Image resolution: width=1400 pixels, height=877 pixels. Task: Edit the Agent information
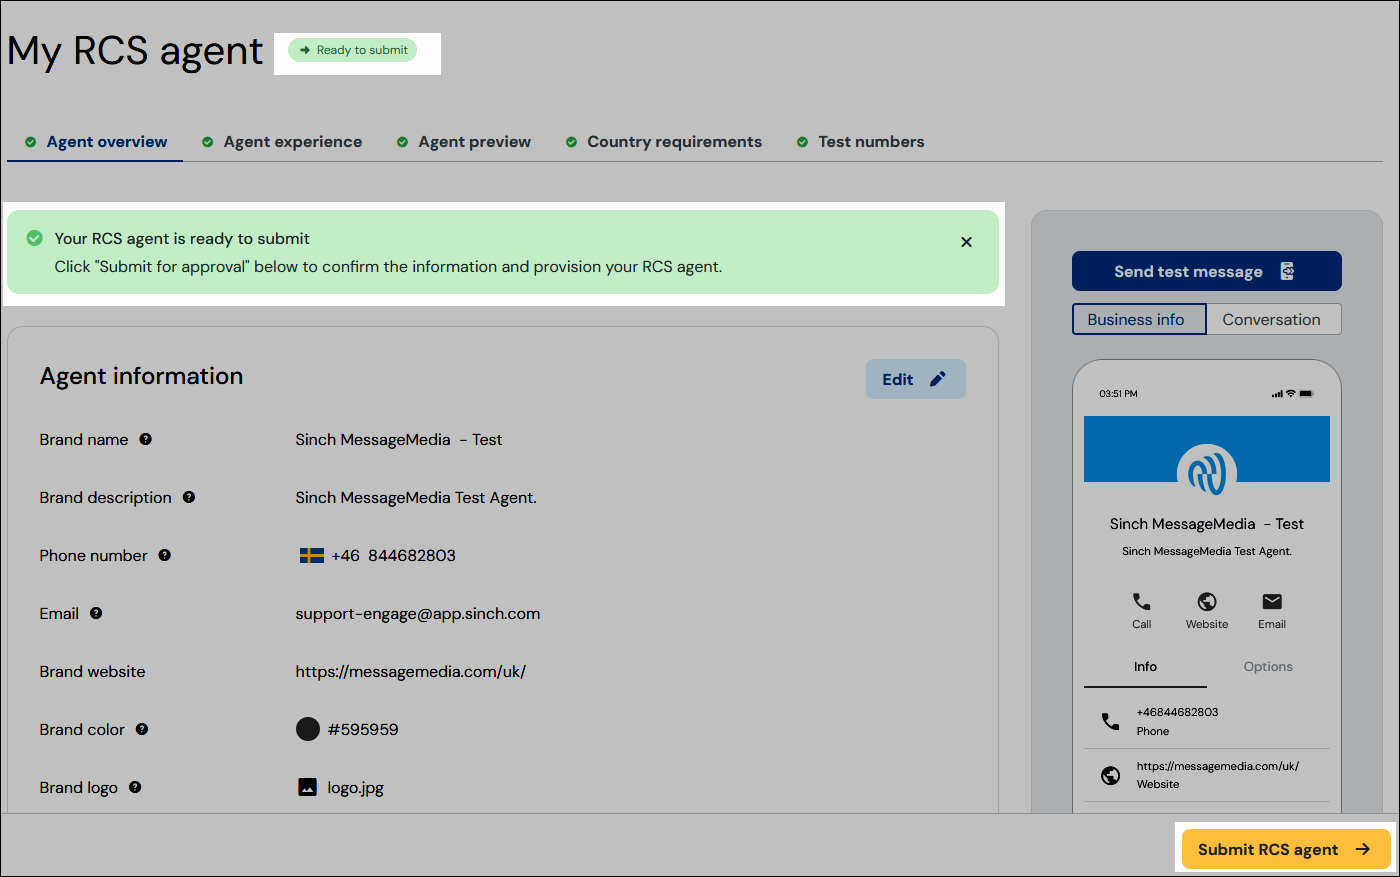[915, 379]
